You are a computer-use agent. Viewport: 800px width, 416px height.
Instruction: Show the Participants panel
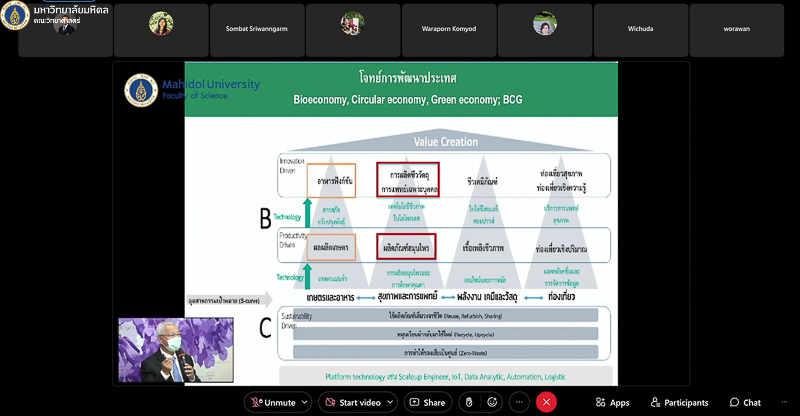(x=678, y=402)
